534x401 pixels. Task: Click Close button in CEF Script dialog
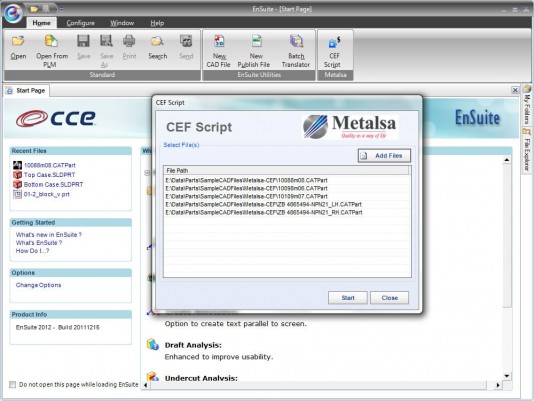390,298
